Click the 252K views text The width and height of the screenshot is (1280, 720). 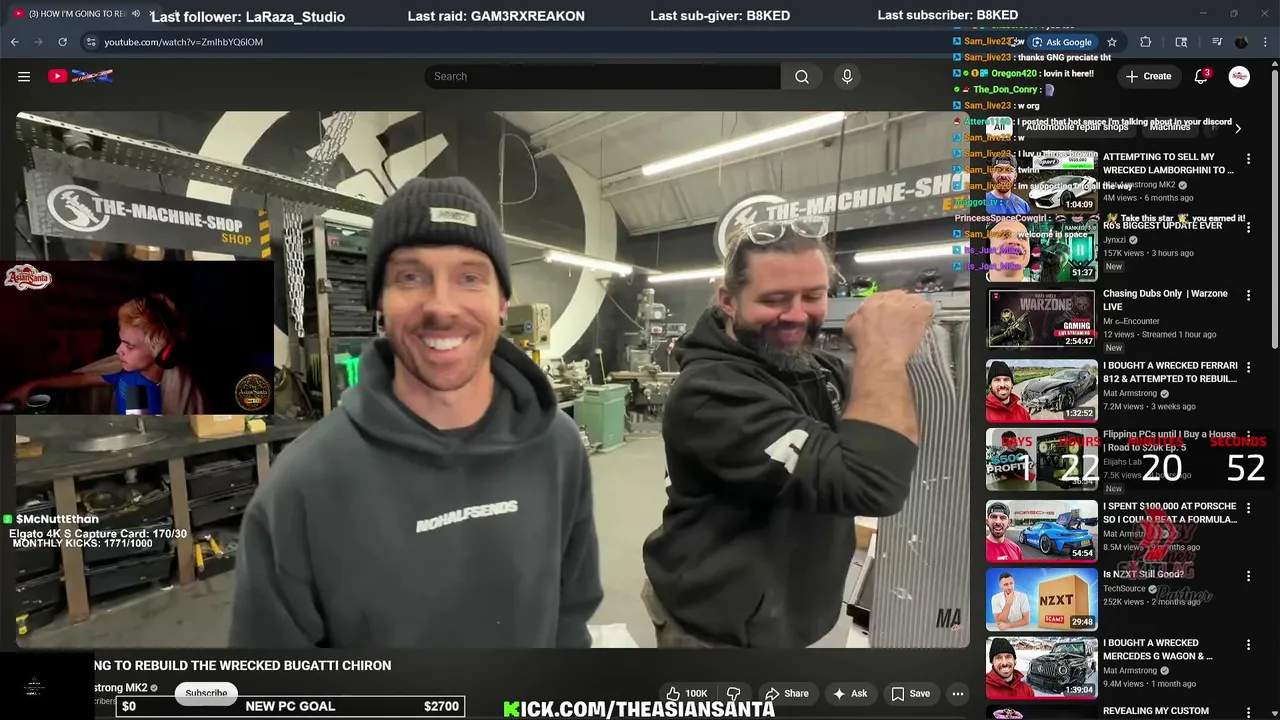coord(1125,603)
